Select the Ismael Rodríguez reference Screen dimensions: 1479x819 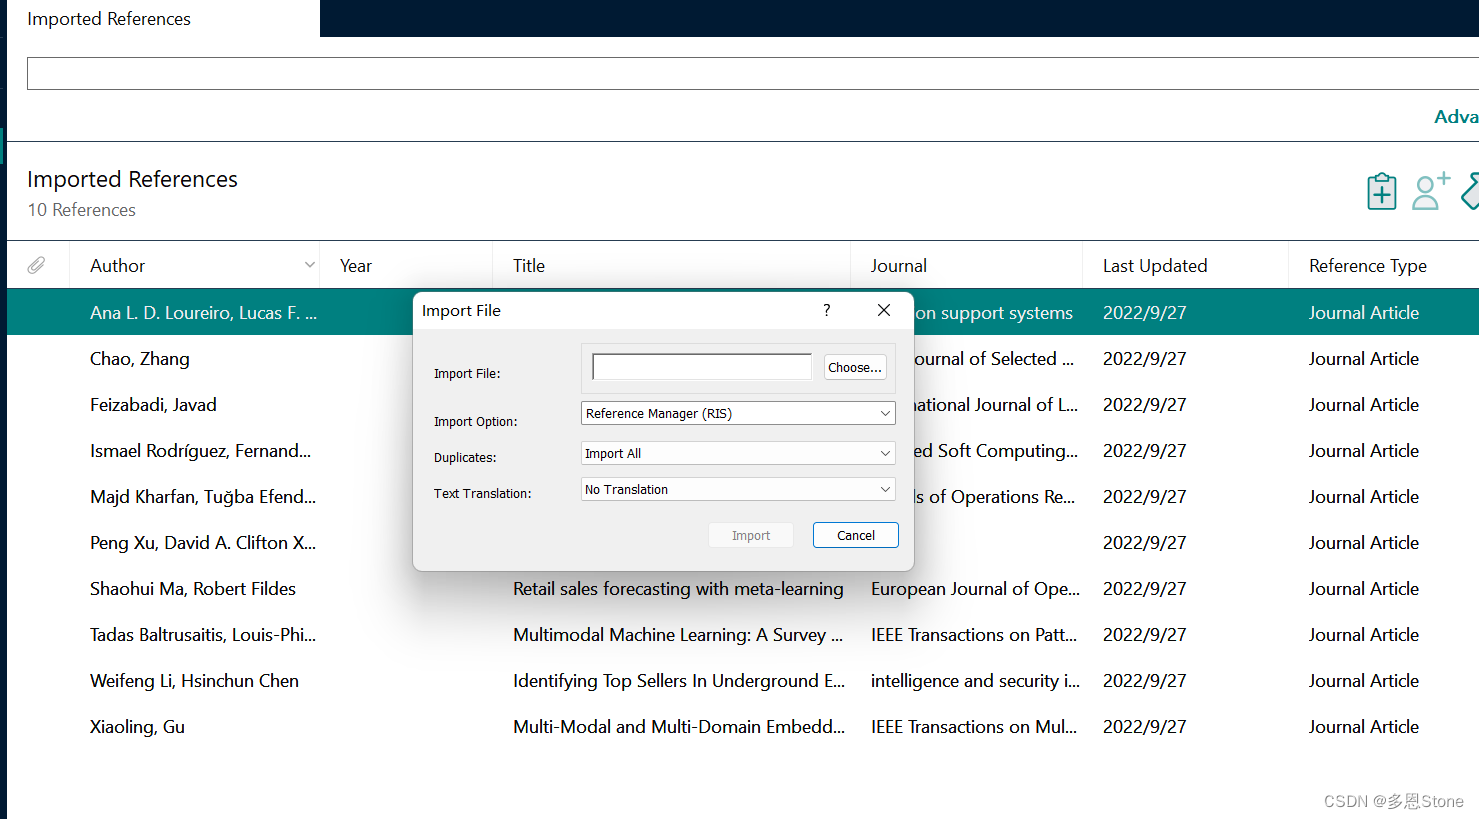point(200,451)
